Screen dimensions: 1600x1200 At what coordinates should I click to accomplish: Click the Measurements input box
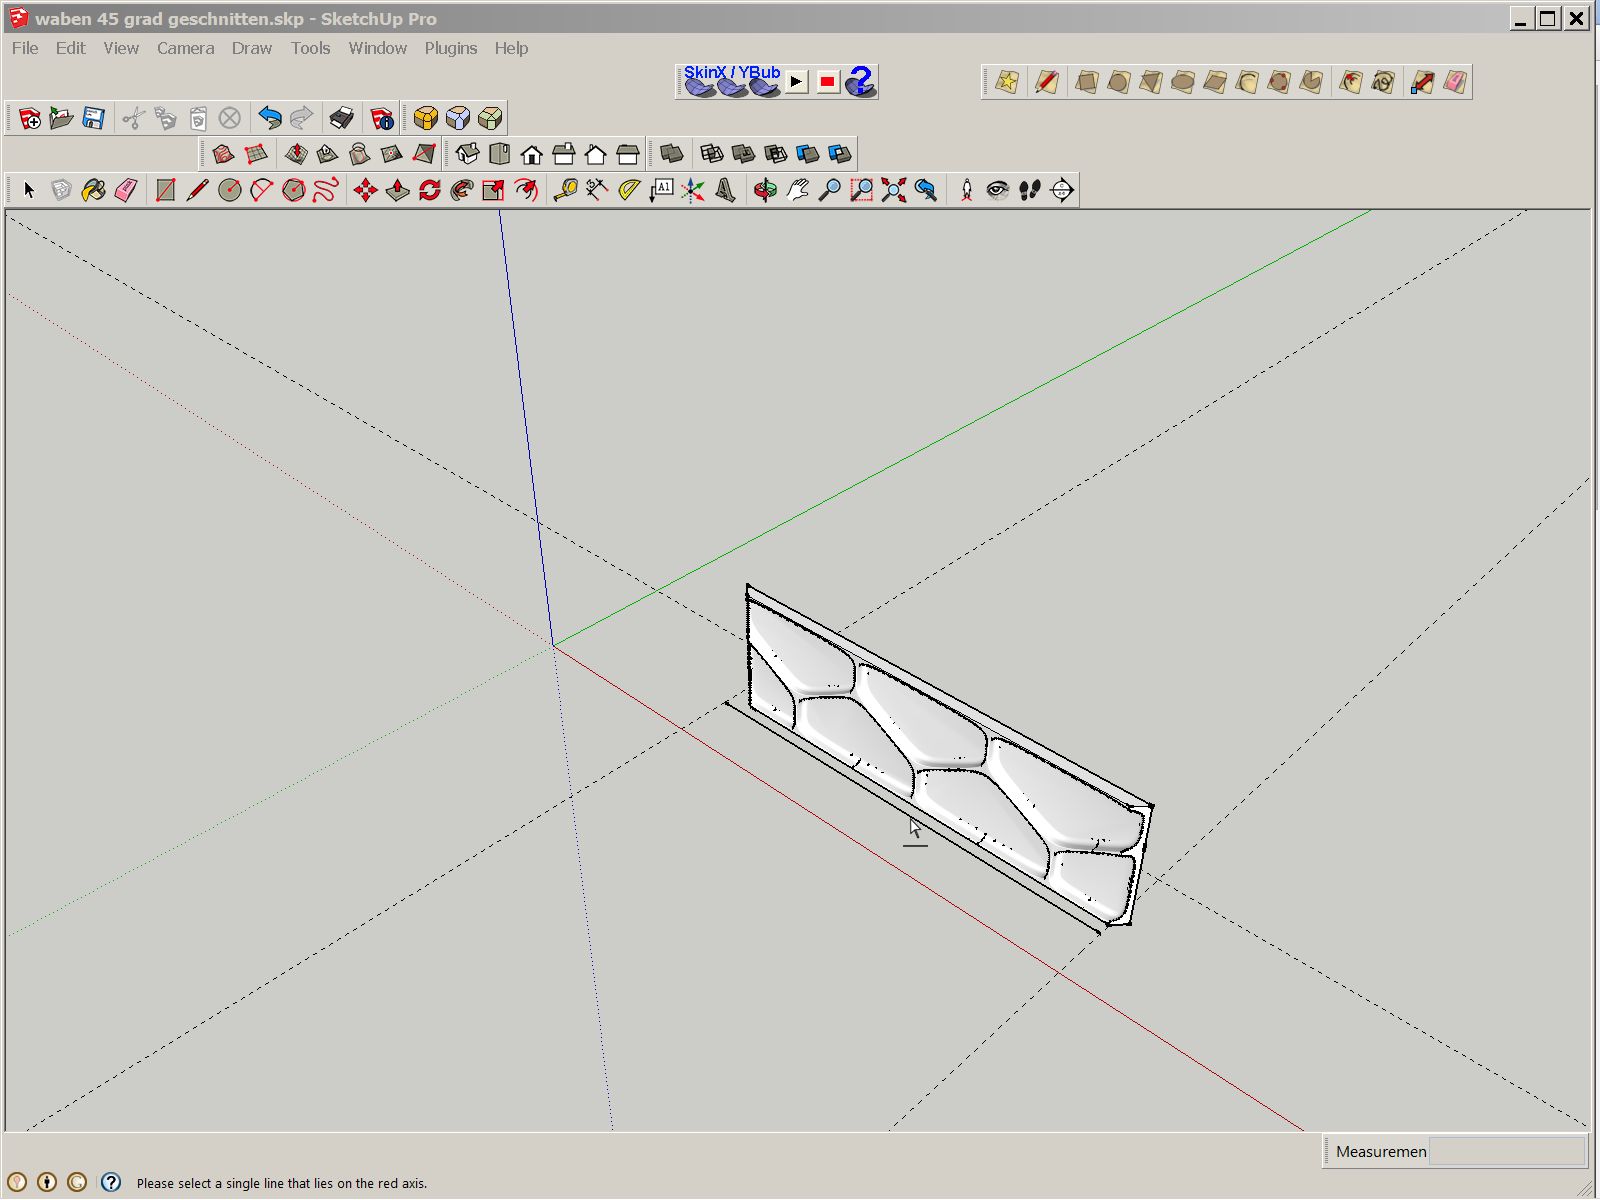[x=1506, y=1151]
